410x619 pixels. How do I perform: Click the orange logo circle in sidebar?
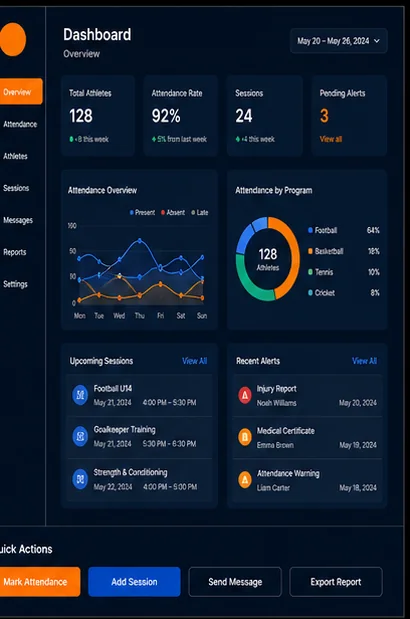click(x=12, y=39)
